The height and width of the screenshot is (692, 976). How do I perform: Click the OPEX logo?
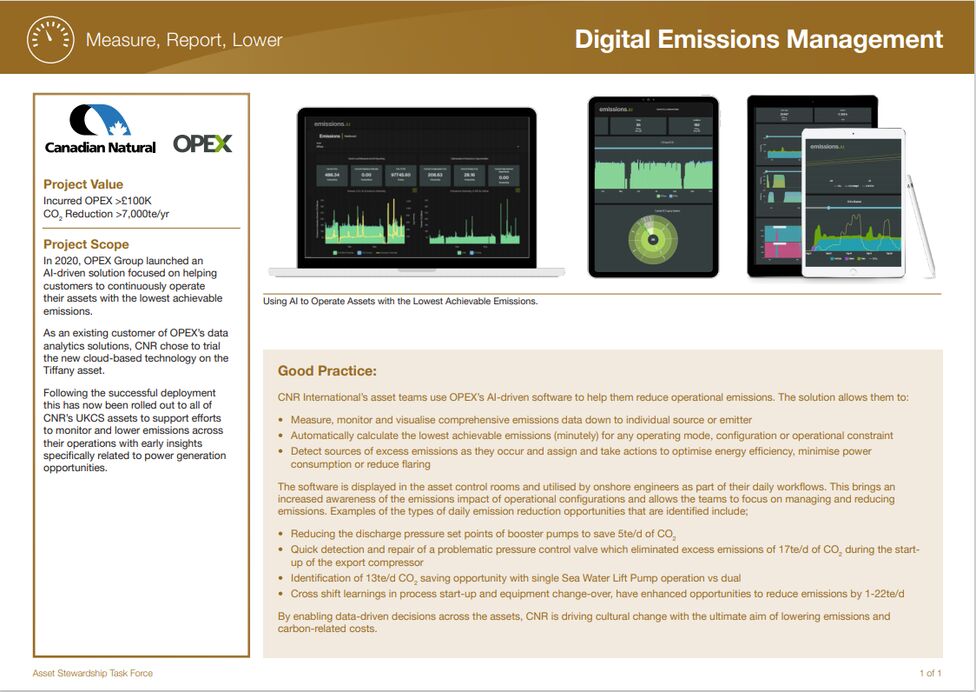pos(202,144)
